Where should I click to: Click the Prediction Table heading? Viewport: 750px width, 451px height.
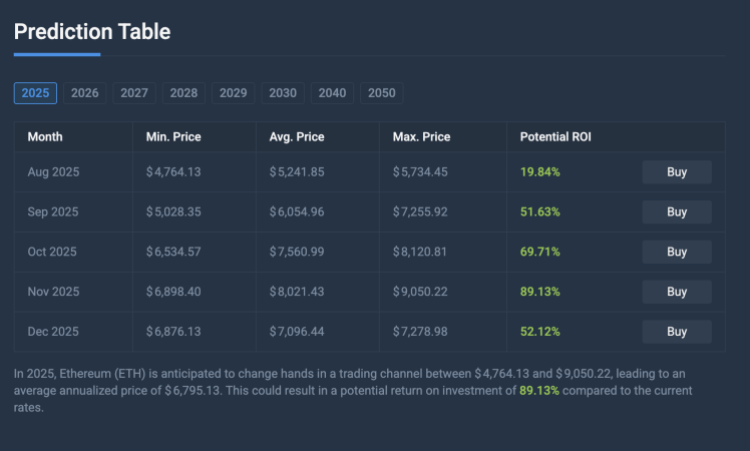click(92, 31)
